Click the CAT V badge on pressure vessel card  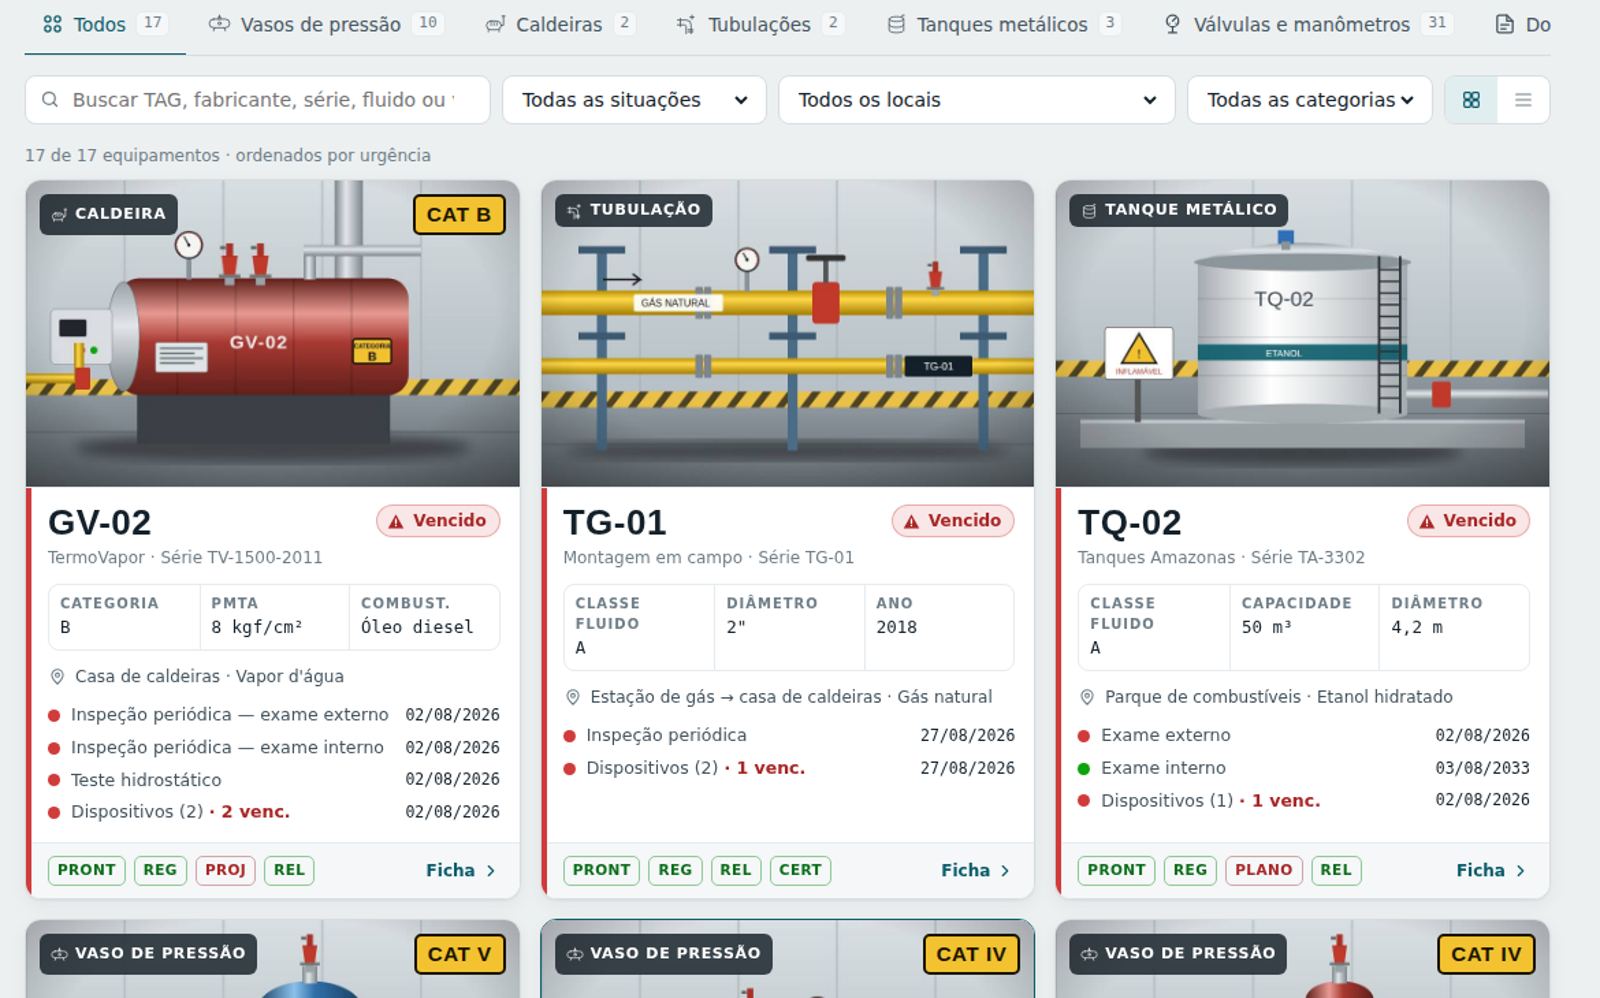coord(459,954)
